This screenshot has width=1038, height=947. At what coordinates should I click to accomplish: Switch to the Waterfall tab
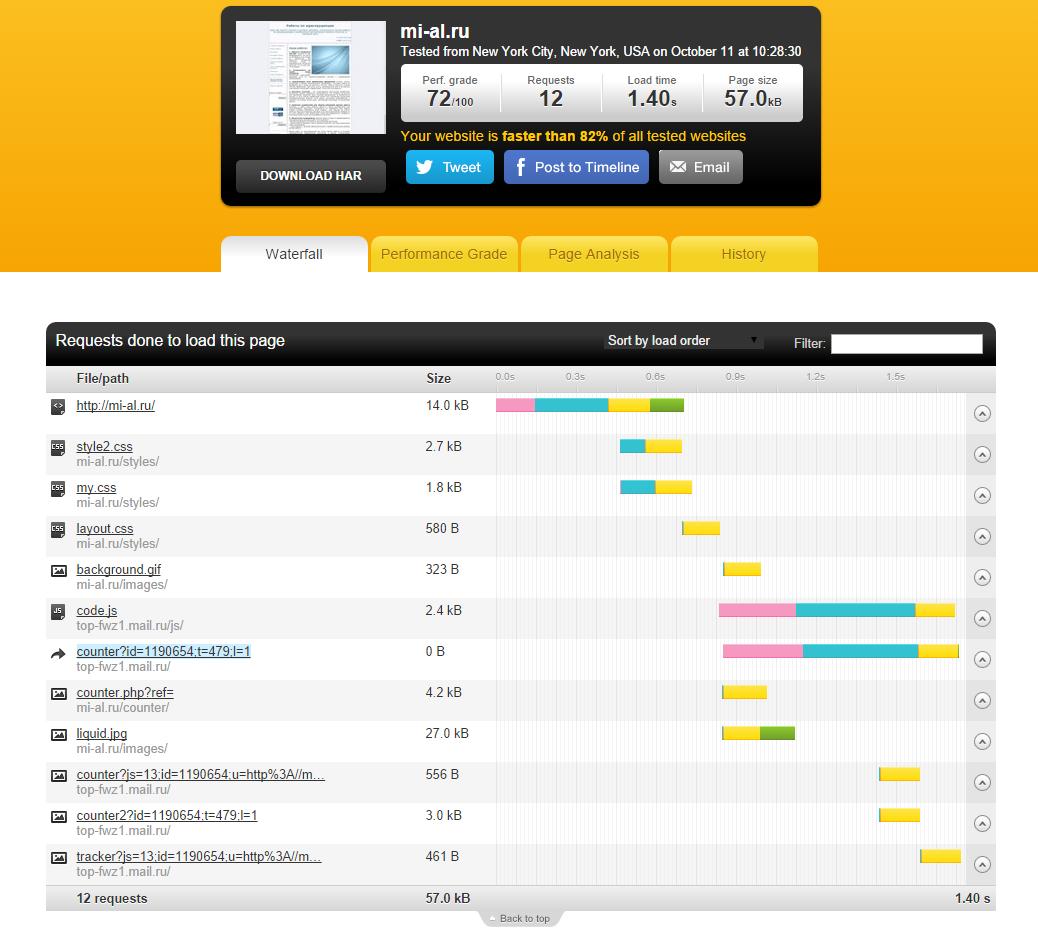coord(294,254)
